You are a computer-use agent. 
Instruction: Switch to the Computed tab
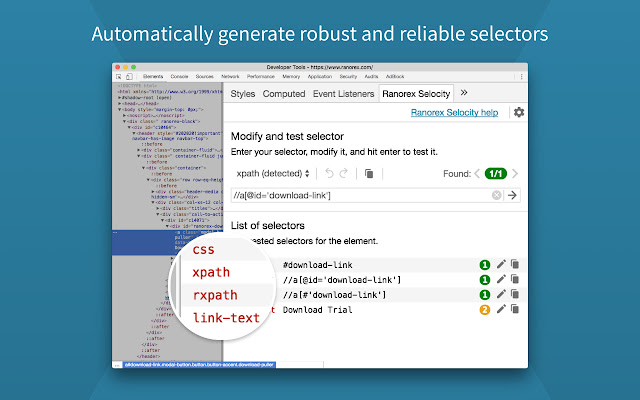(x=284, y=94)
